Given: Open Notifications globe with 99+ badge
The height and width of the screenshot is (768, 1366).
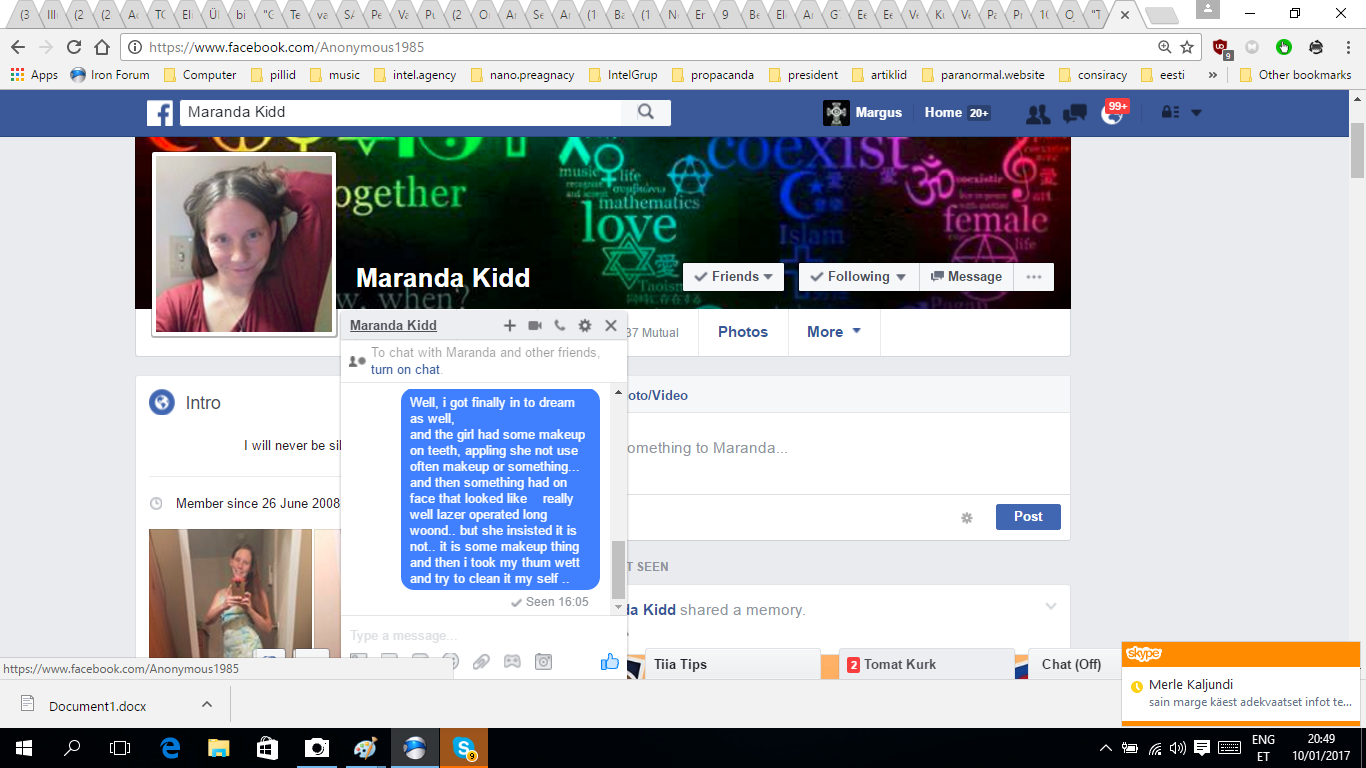Looking at the screenshot, I should point(1113,112).
